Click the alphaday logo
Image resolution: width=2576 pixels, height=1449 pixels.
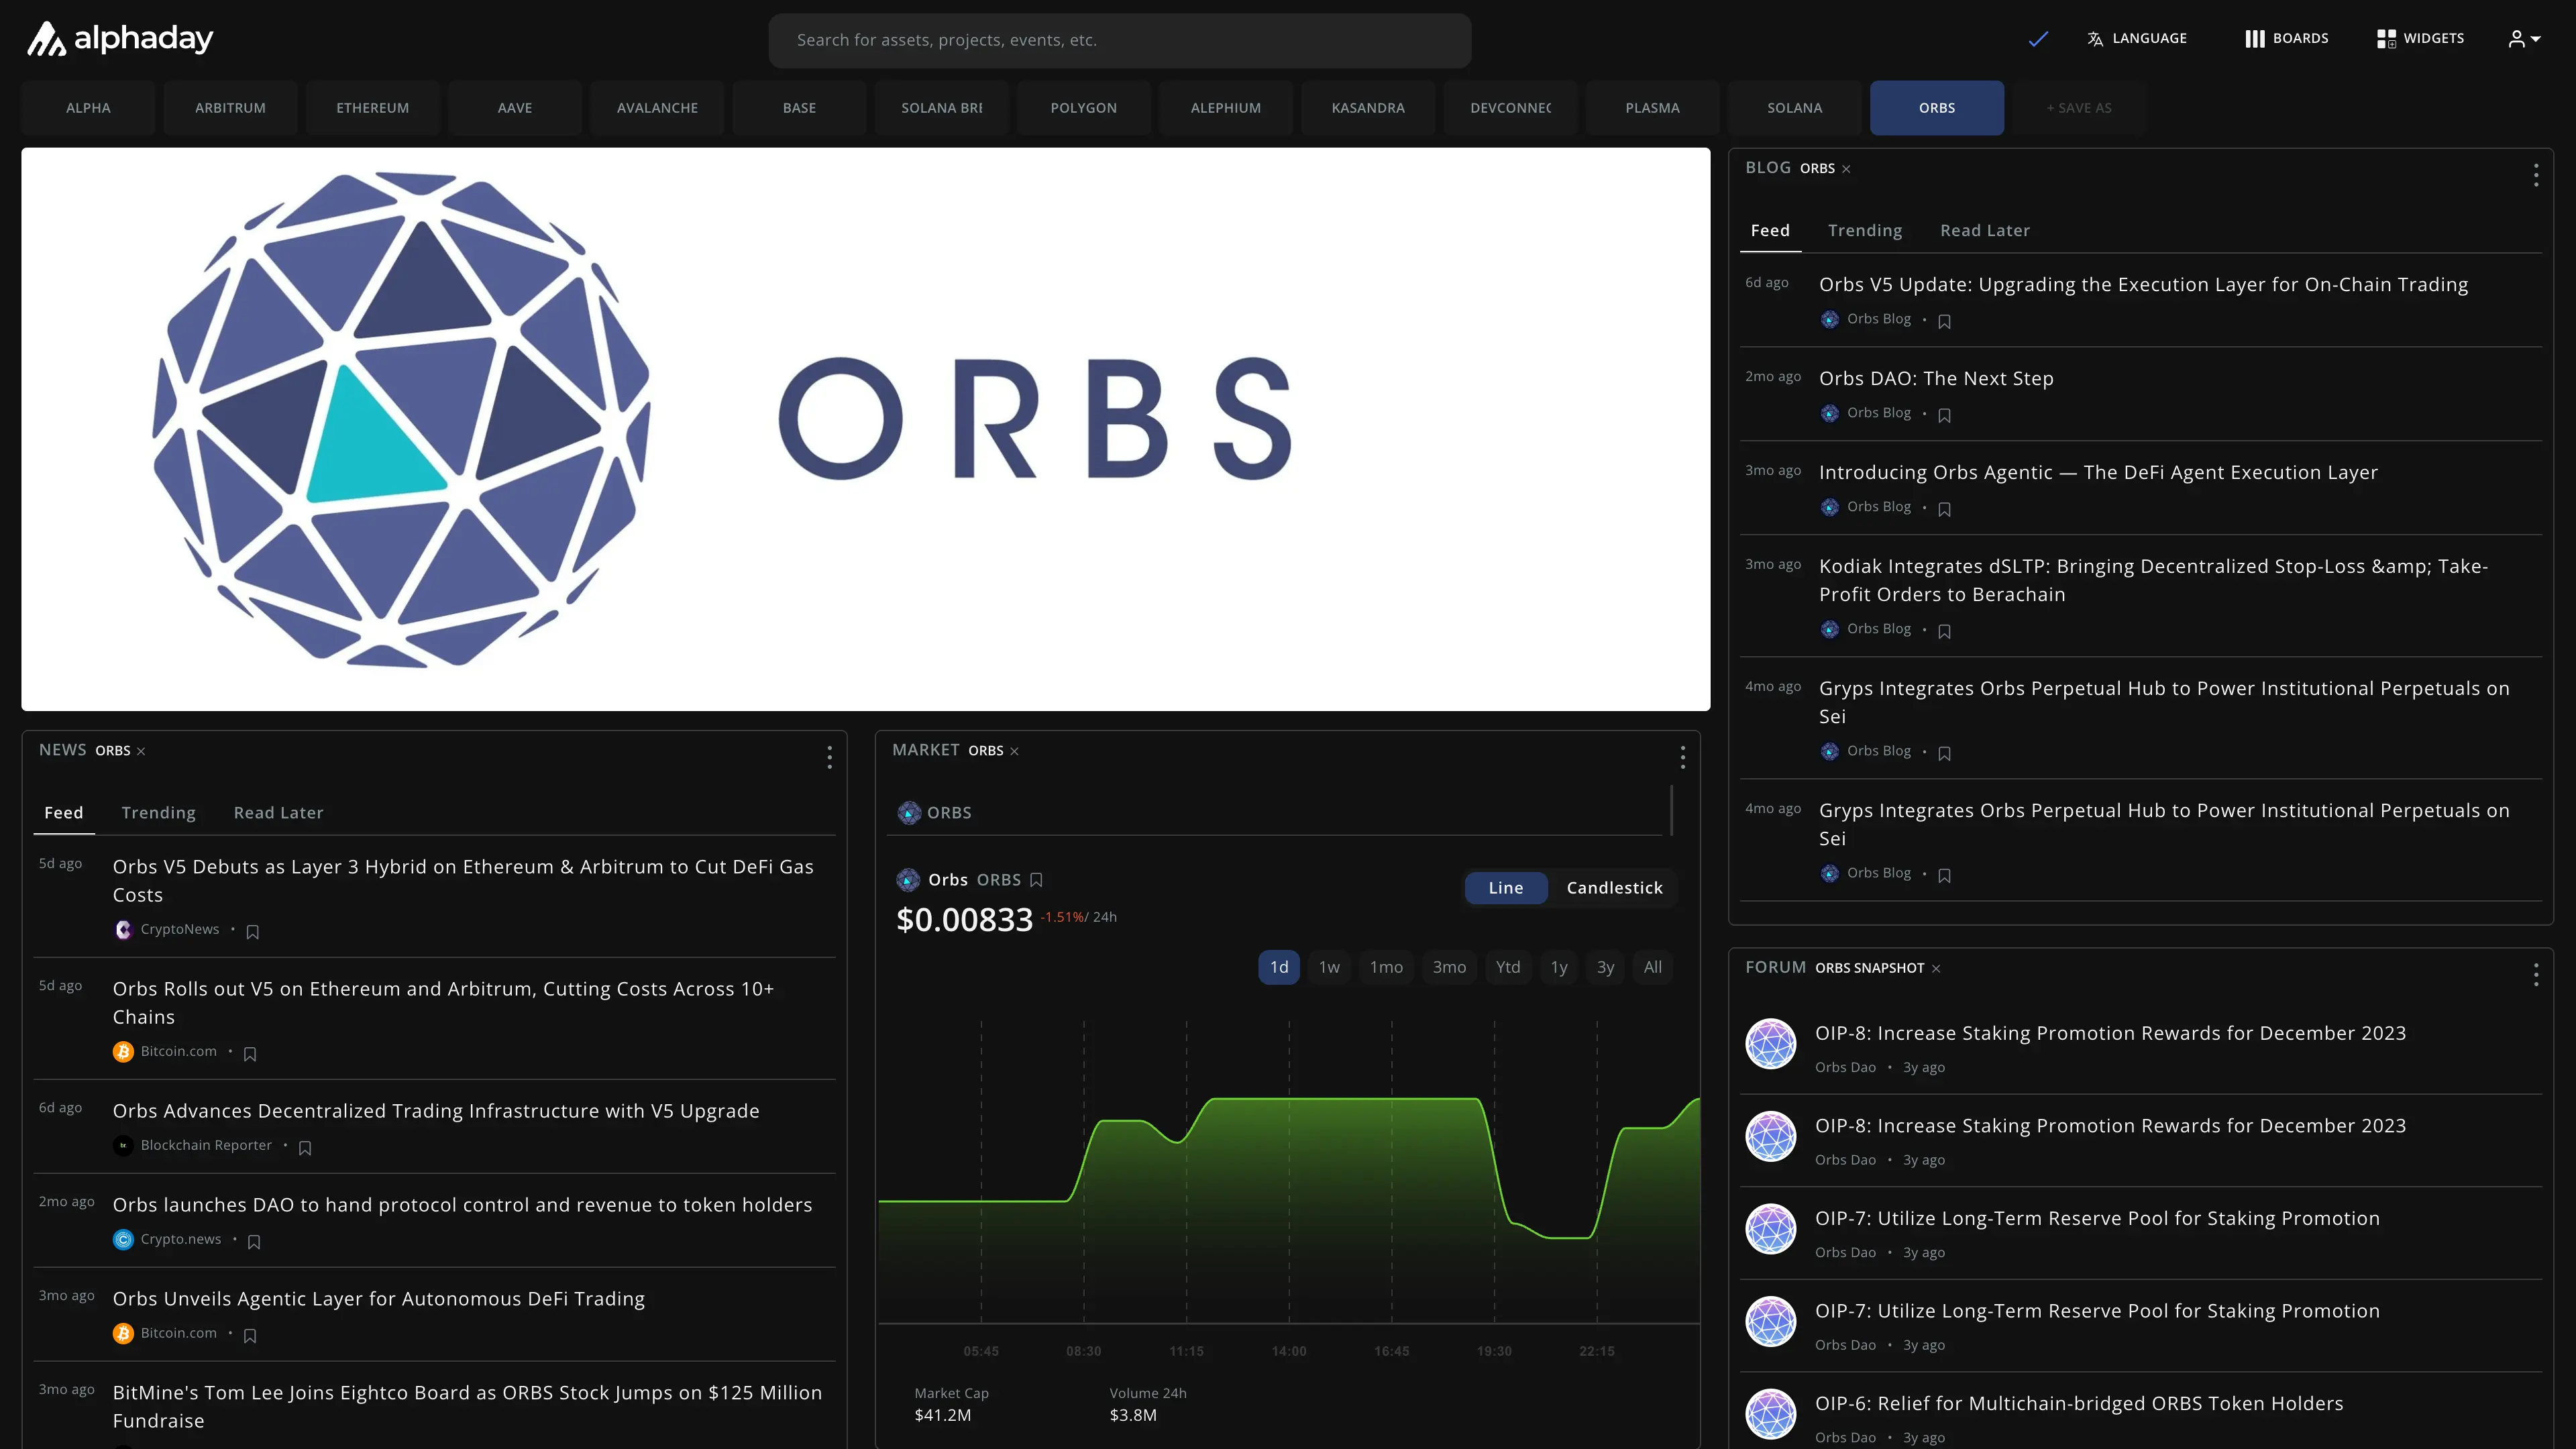[119, 39]
